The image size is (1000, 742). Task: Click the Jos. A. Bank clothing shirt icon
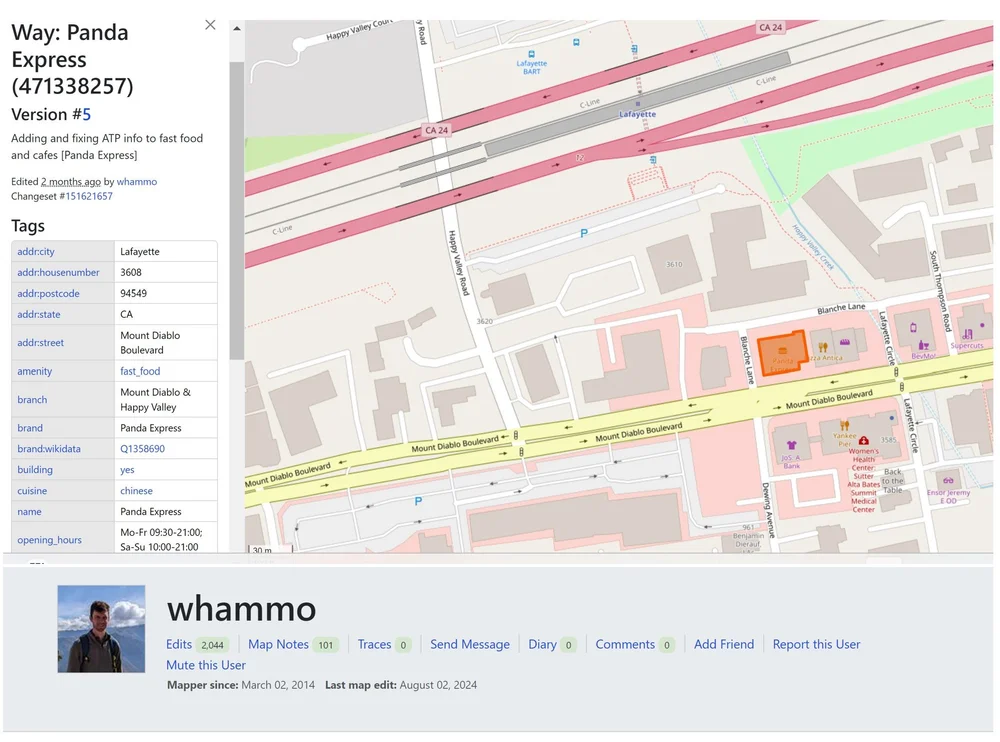[791, 445]
